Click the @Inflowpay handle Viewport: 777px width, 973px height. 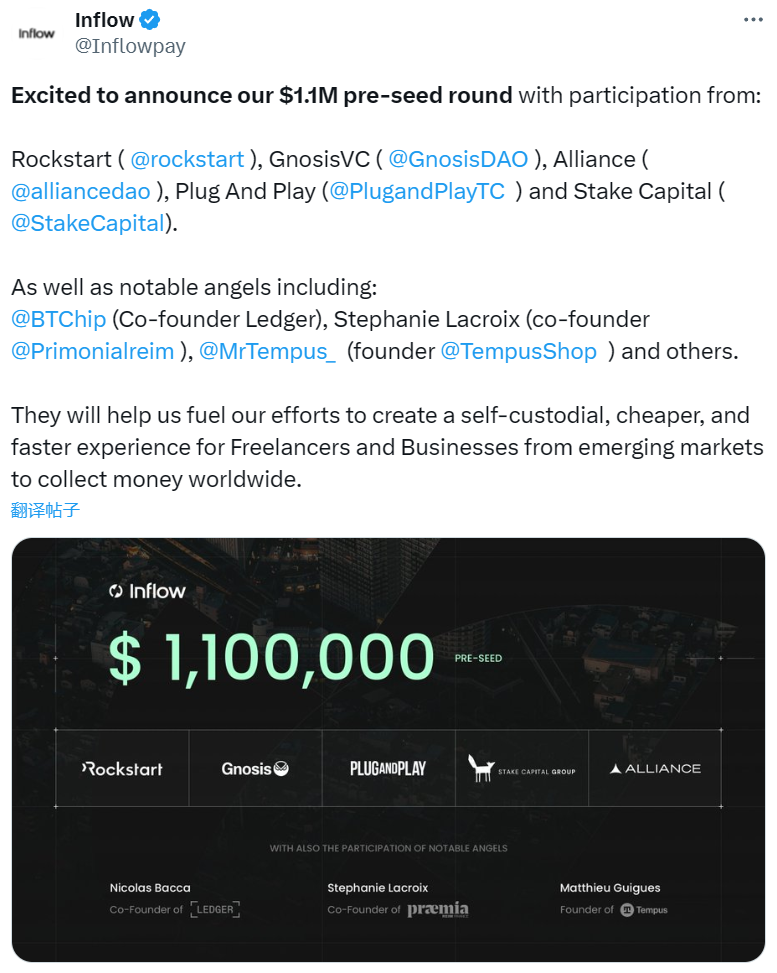point(130,46)
